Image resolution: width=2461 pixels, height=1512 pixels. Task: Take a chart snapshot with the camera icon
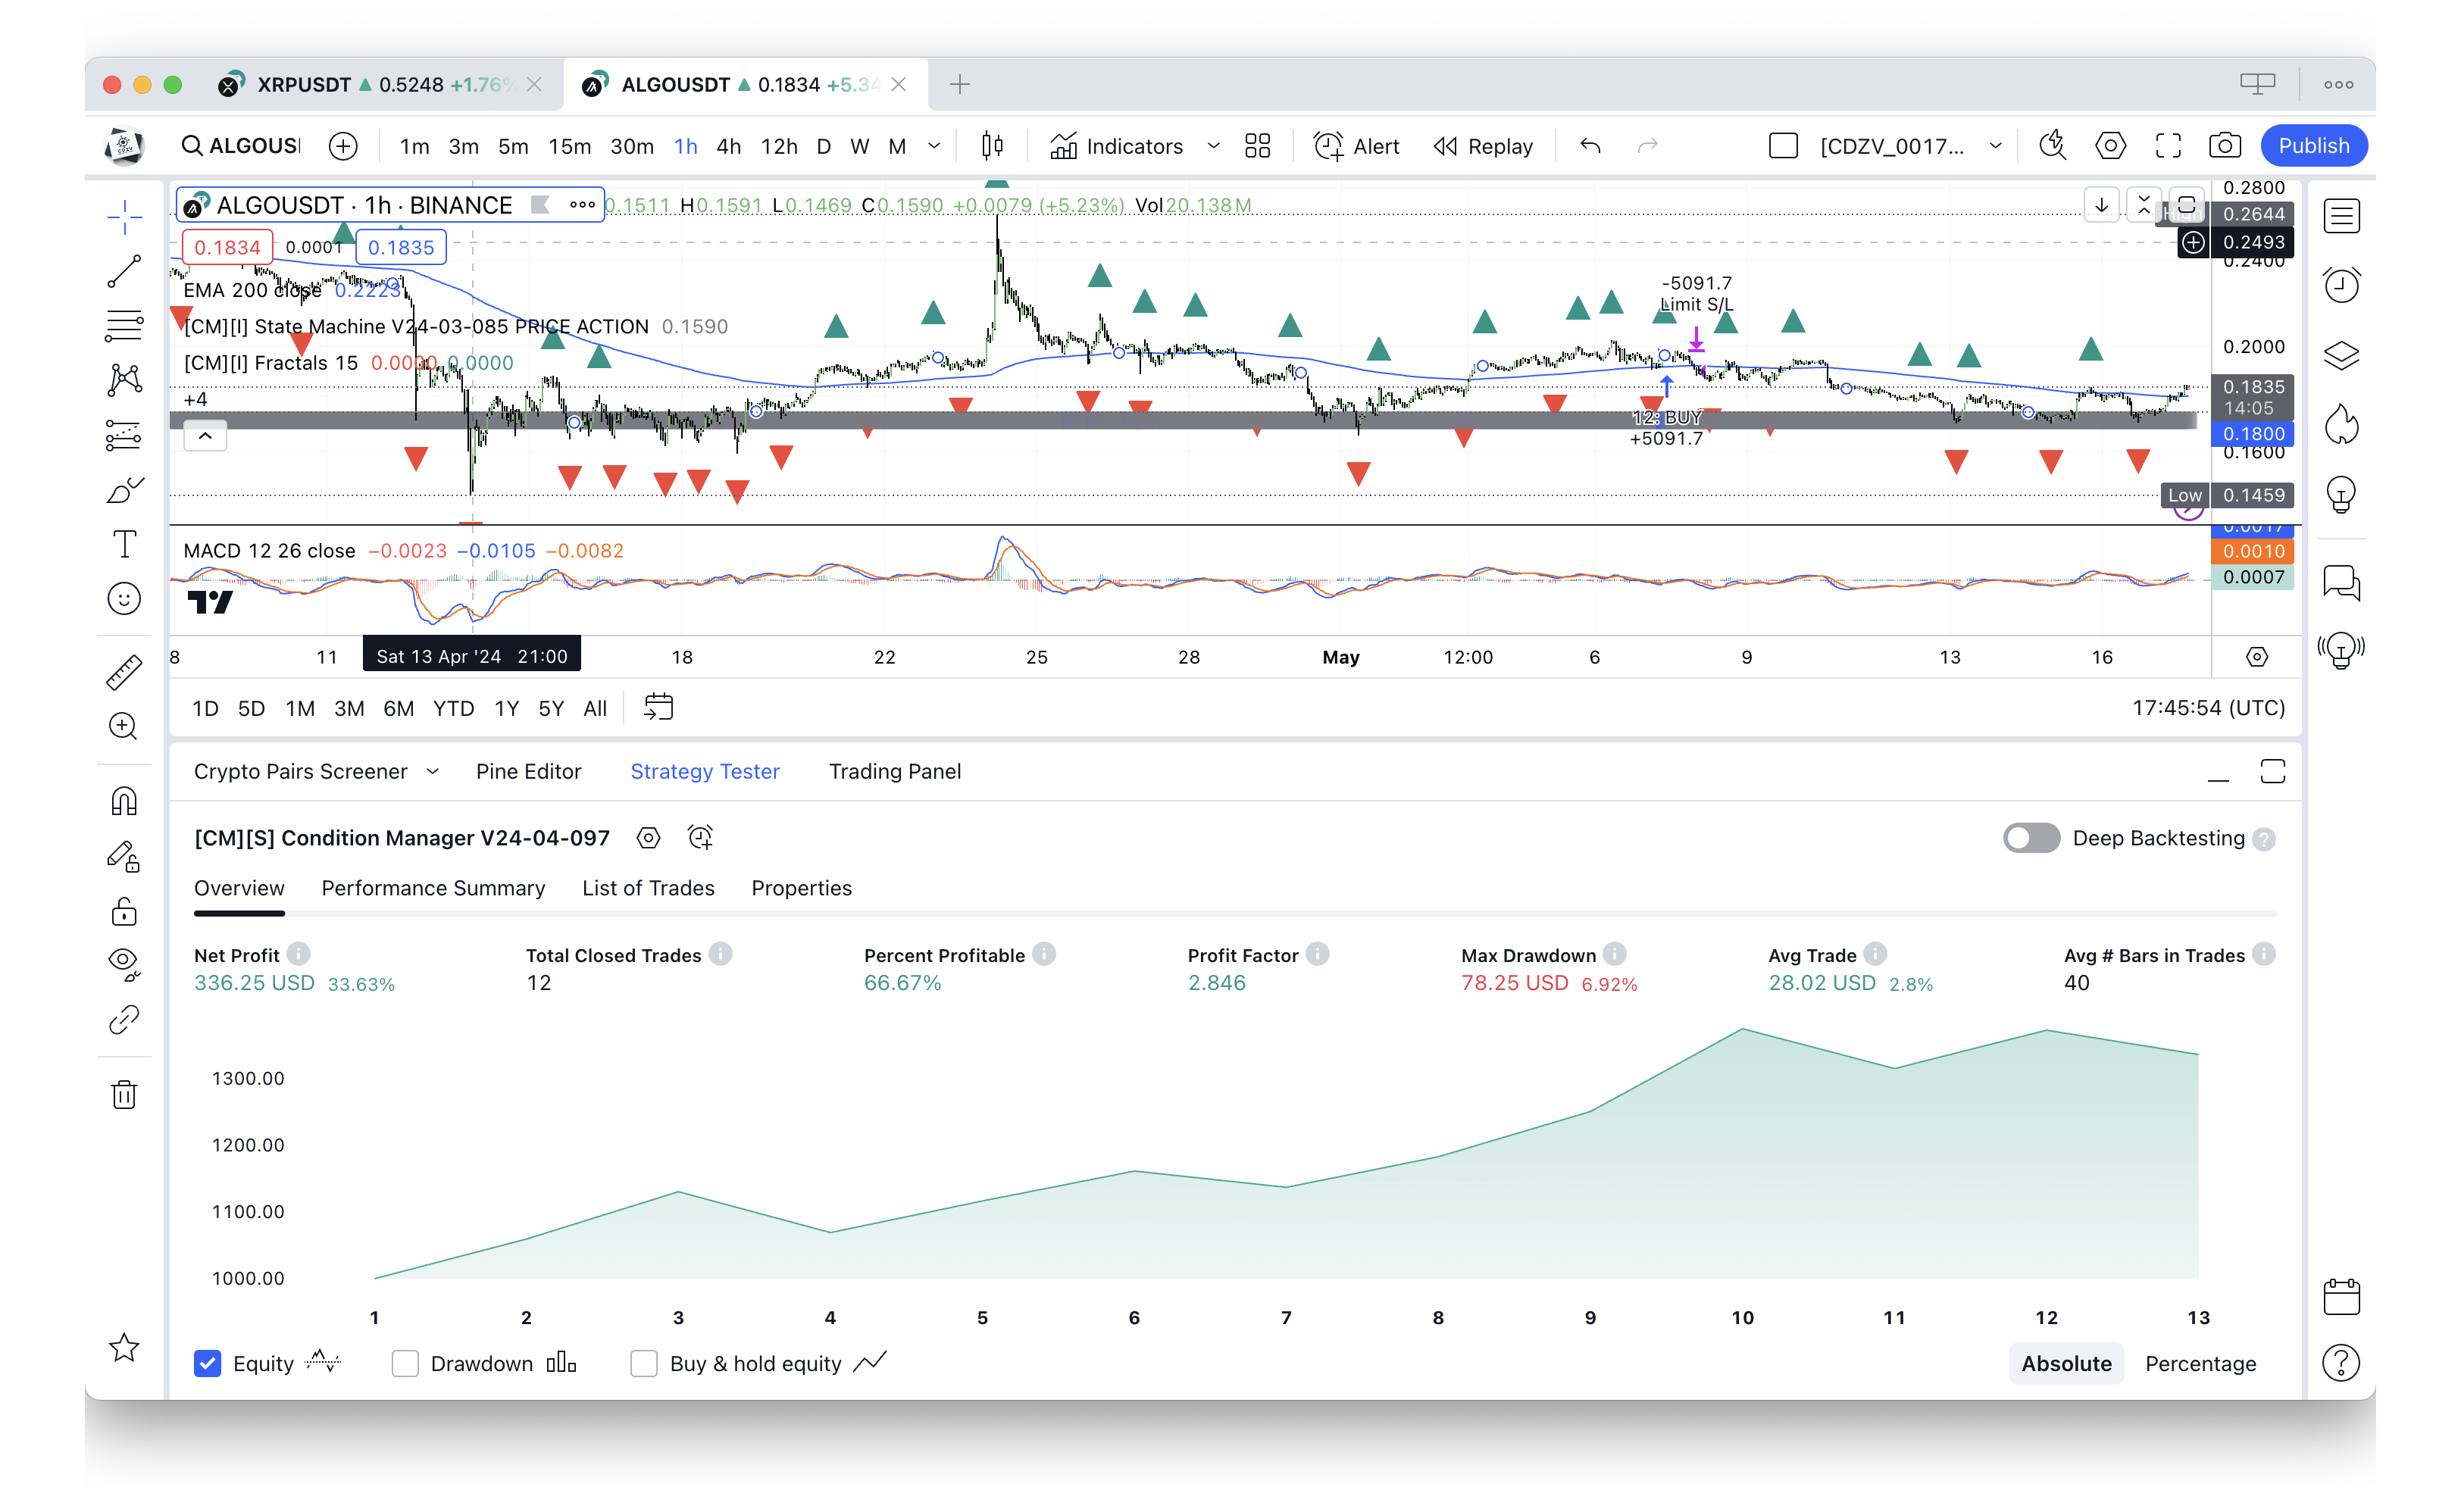[x=2224, y=146]
